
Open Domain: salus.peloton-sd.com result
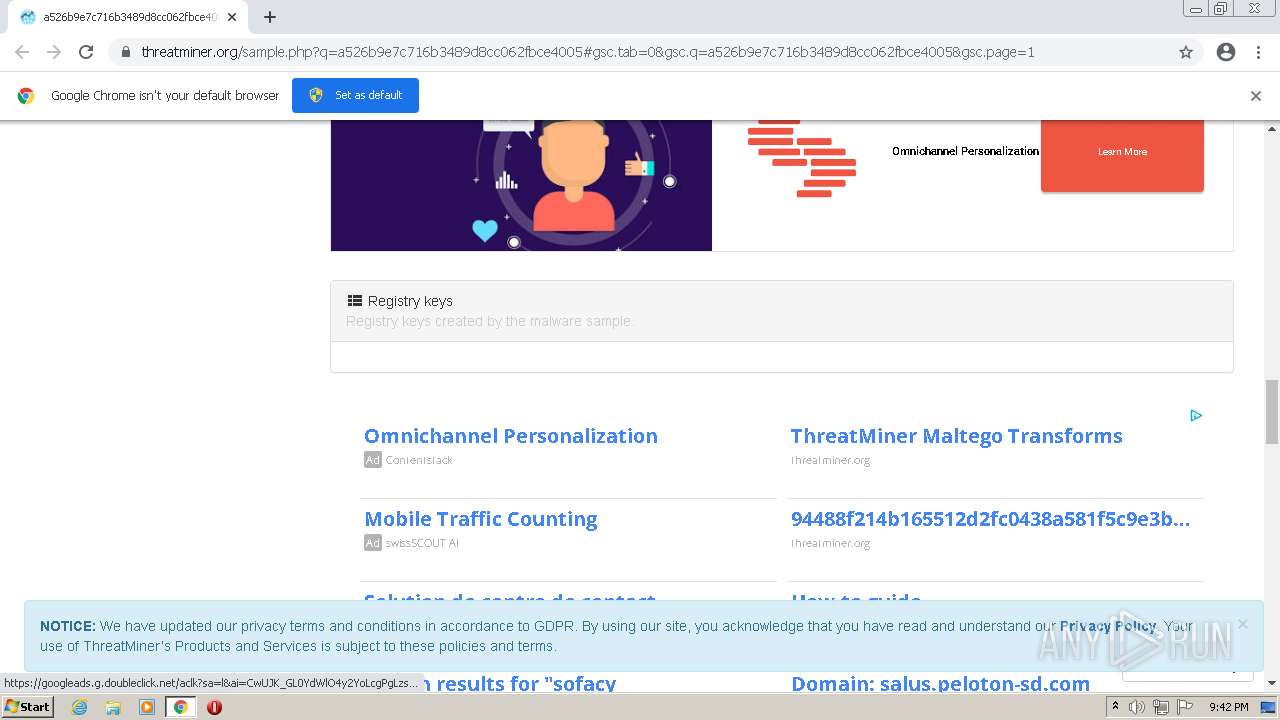coord(940,684)
